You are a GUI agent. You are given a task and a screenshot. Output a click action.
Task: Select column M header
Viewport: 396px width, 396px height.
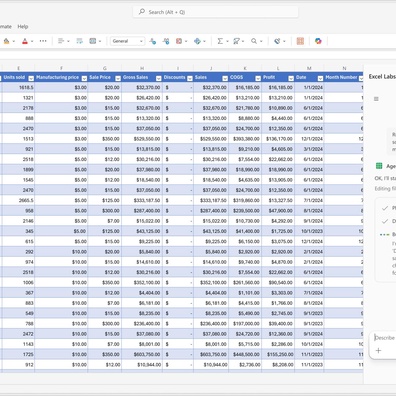point(309,68)
